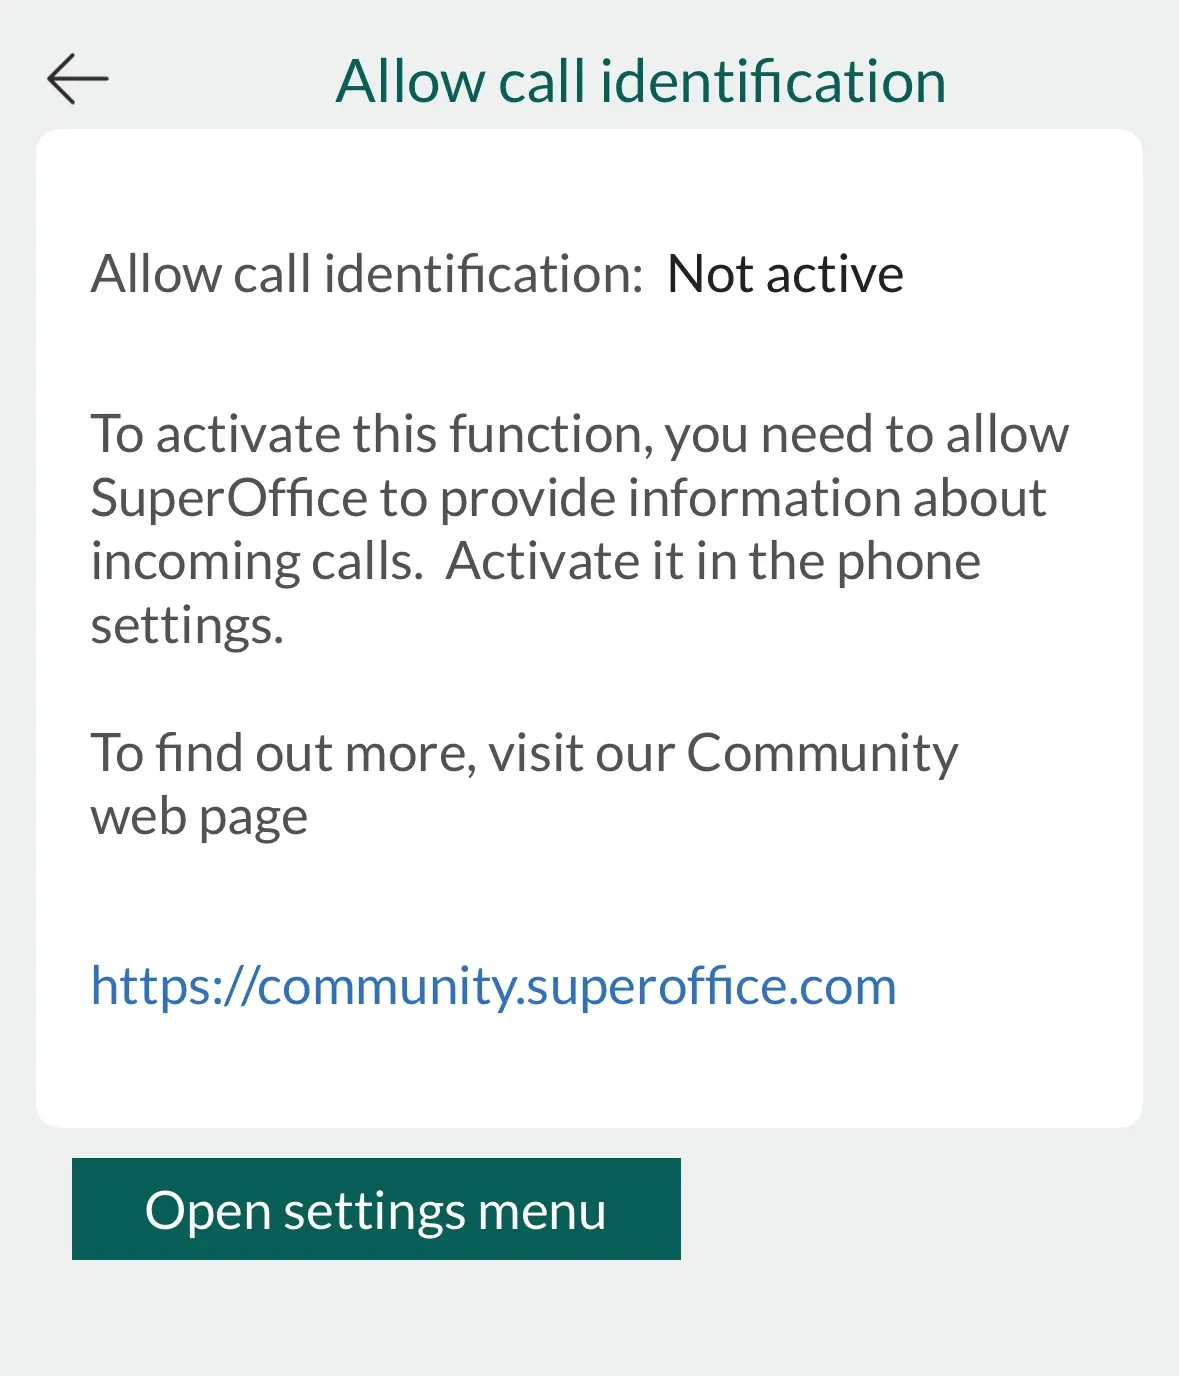Screen dimensions: 1179x1376
Task: Tap the "To activate this function" paragraph
Action: [579, 529]
